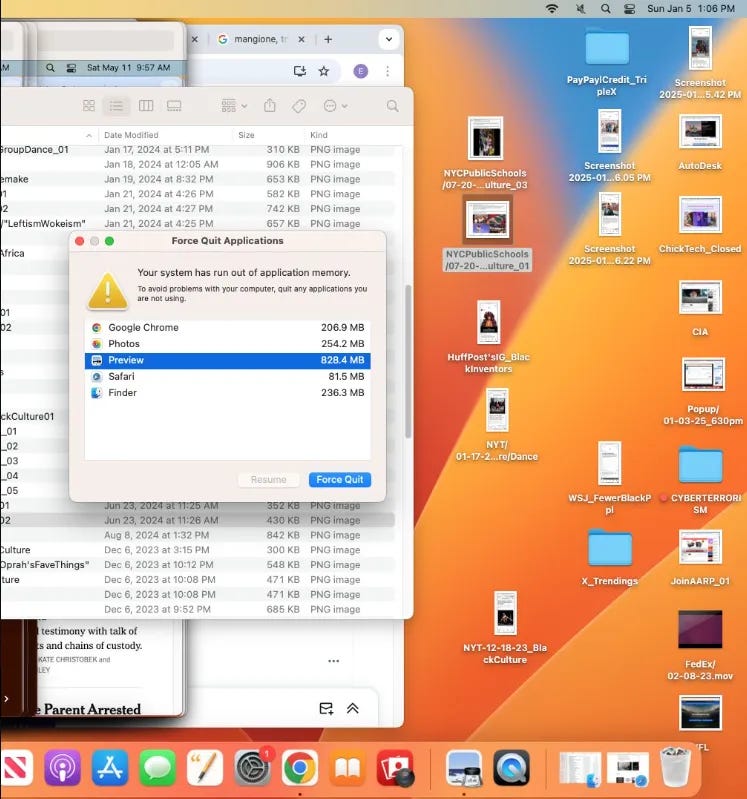
Task: Open Pages app in Dock
Action: tap(205, 767)
